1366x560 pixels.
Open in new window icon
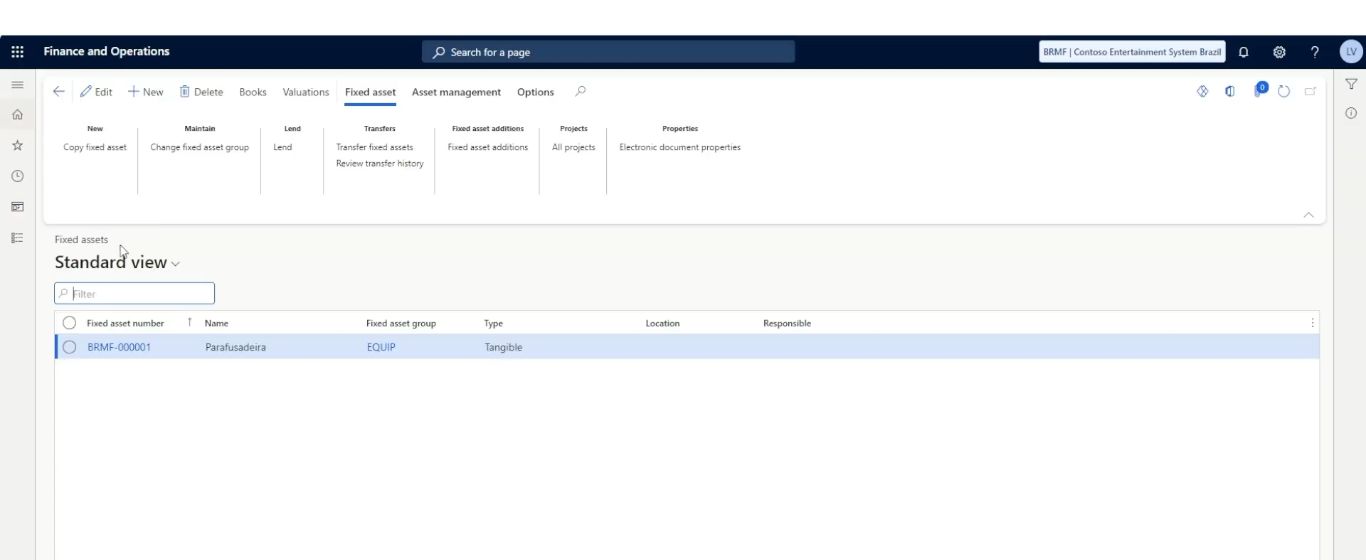(x=1310, y=91)
